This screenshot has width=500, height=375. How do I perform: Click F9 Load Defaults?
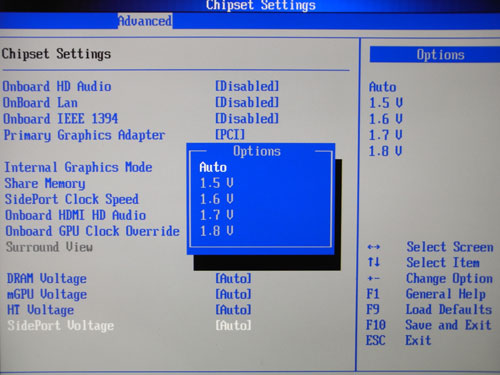429,310
